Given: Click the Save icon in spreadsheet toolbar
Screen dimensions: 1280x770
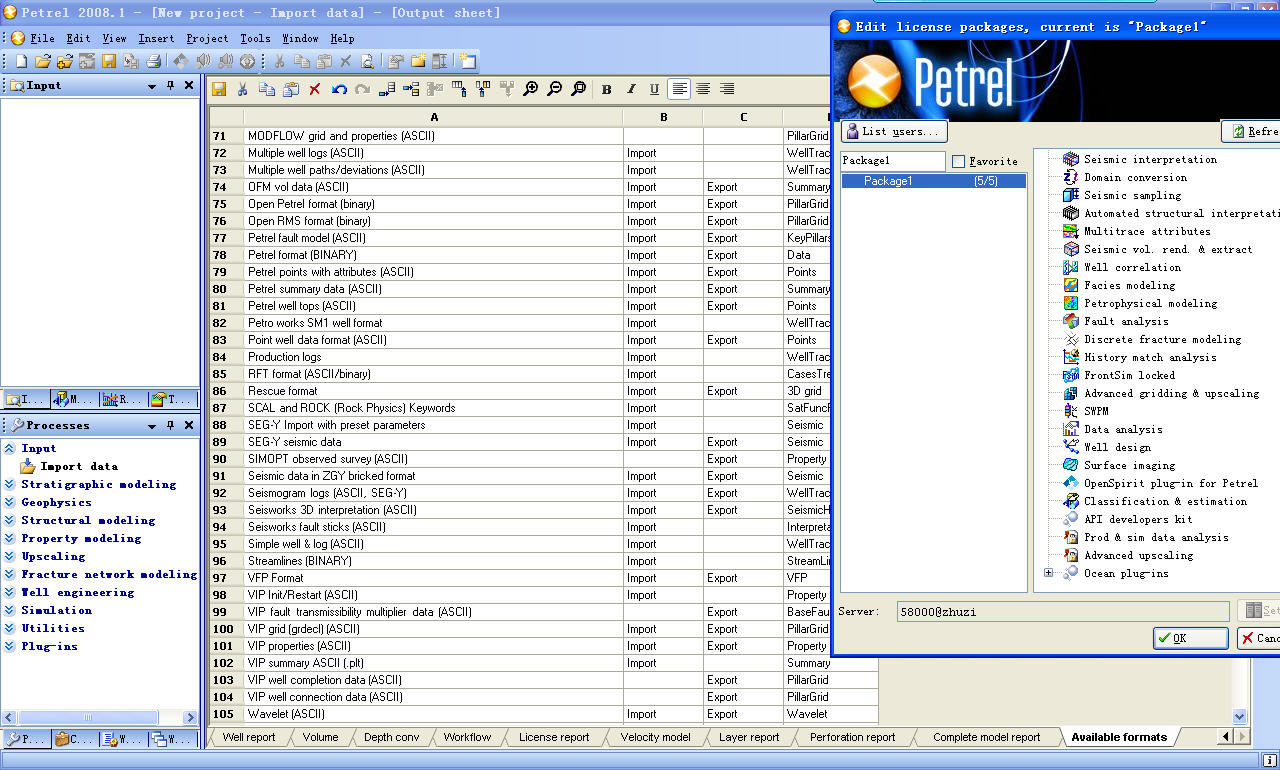Looking at the screenshot, I should click(219, 89).
